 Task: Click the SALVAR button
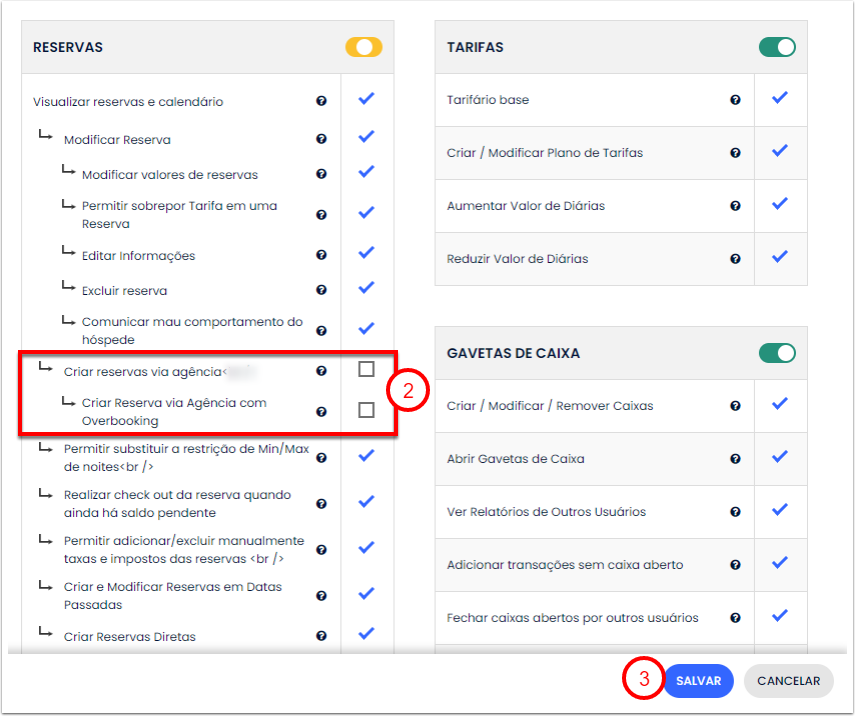698,681
